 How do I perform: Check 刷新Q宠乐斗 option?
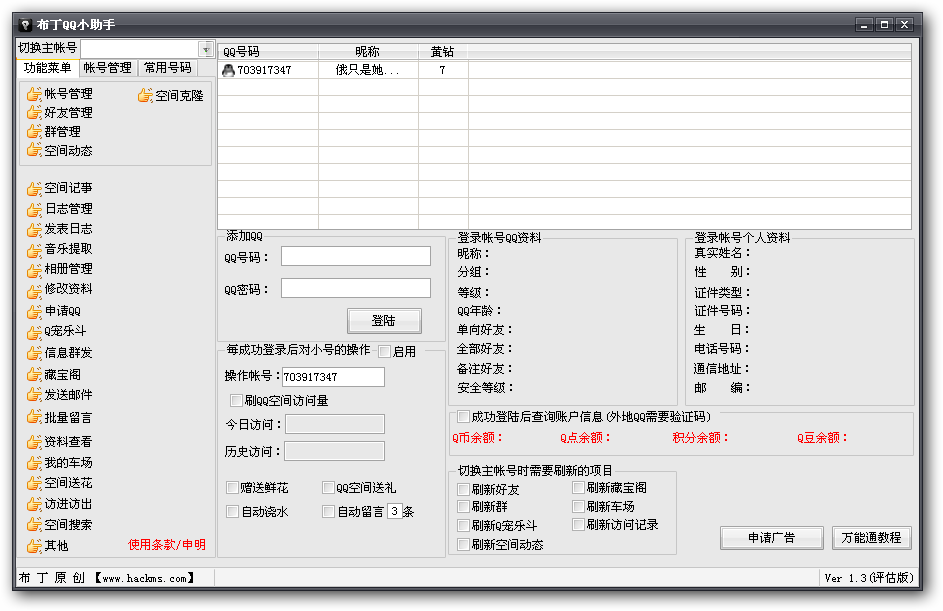(463, 526)
